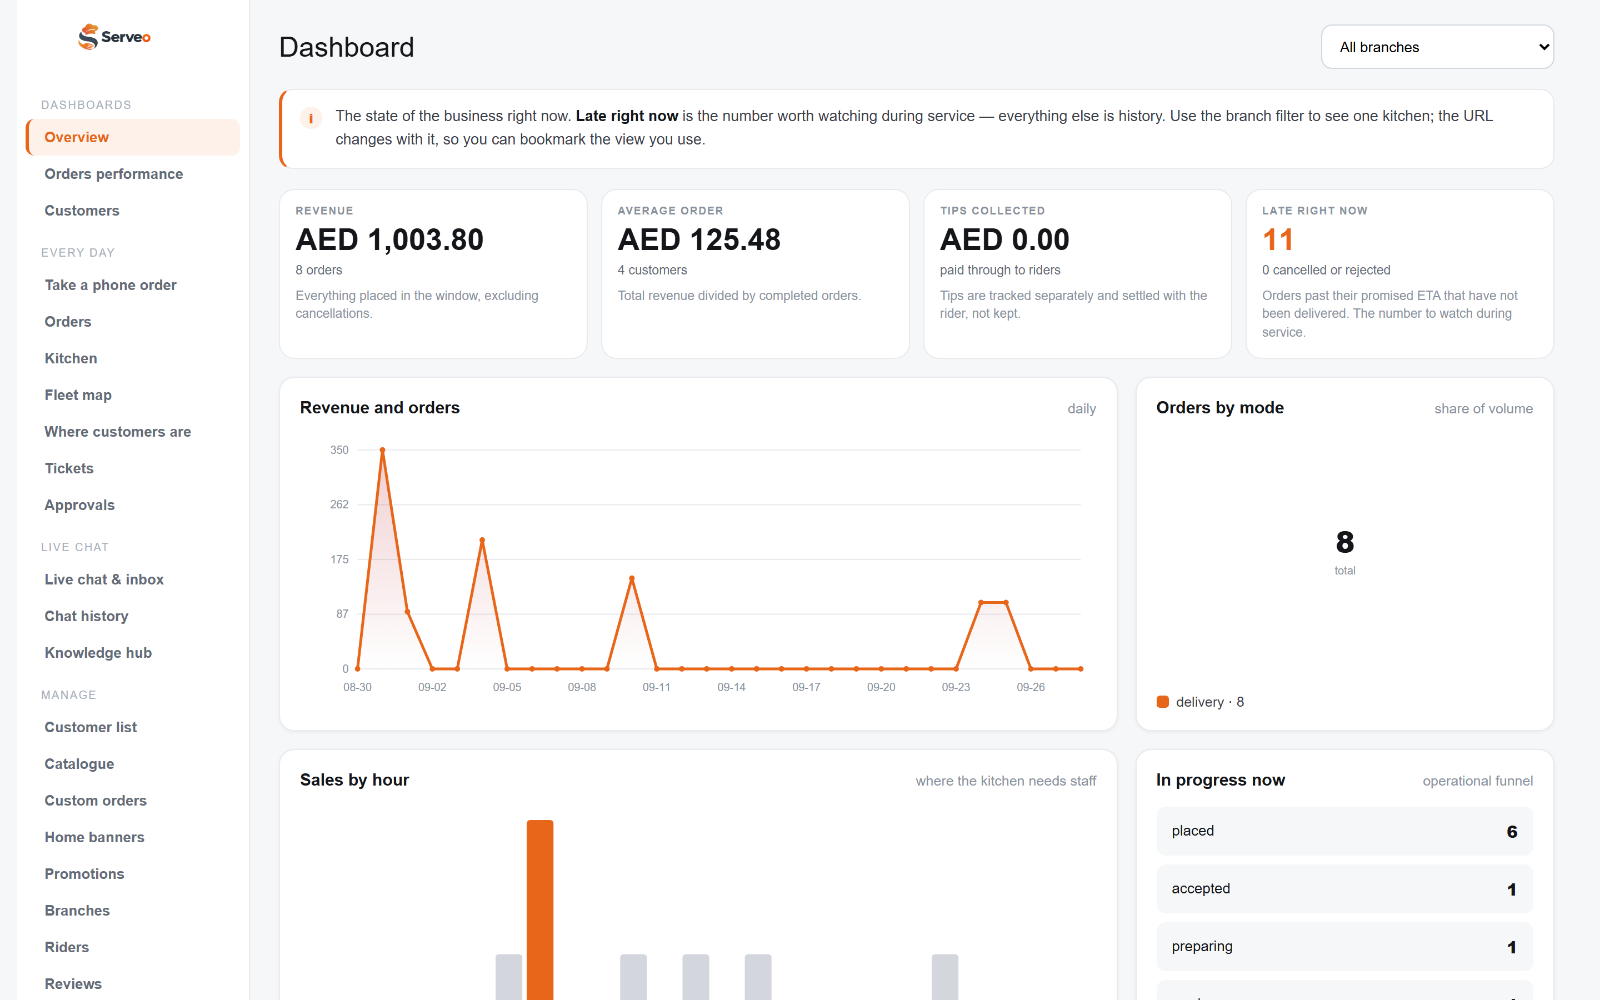The height and width of the screenshot is (1000, 1600).
Task: Click the Late right now count 11
Action: (x=1278, y=240)
